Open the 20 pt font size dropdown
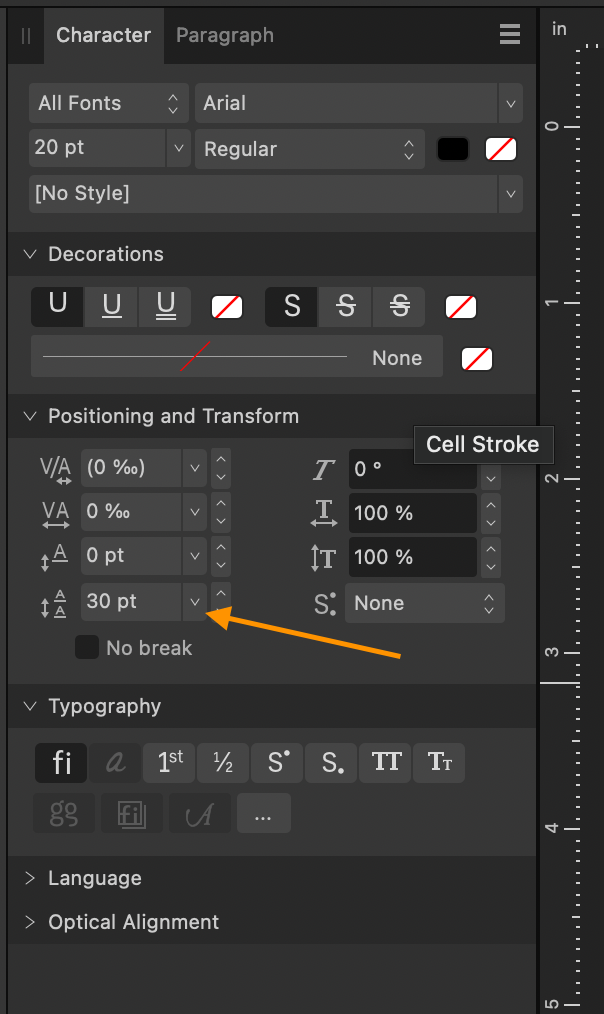The height and width of the screenshot is (1014, 604). (x=108, y=149)
